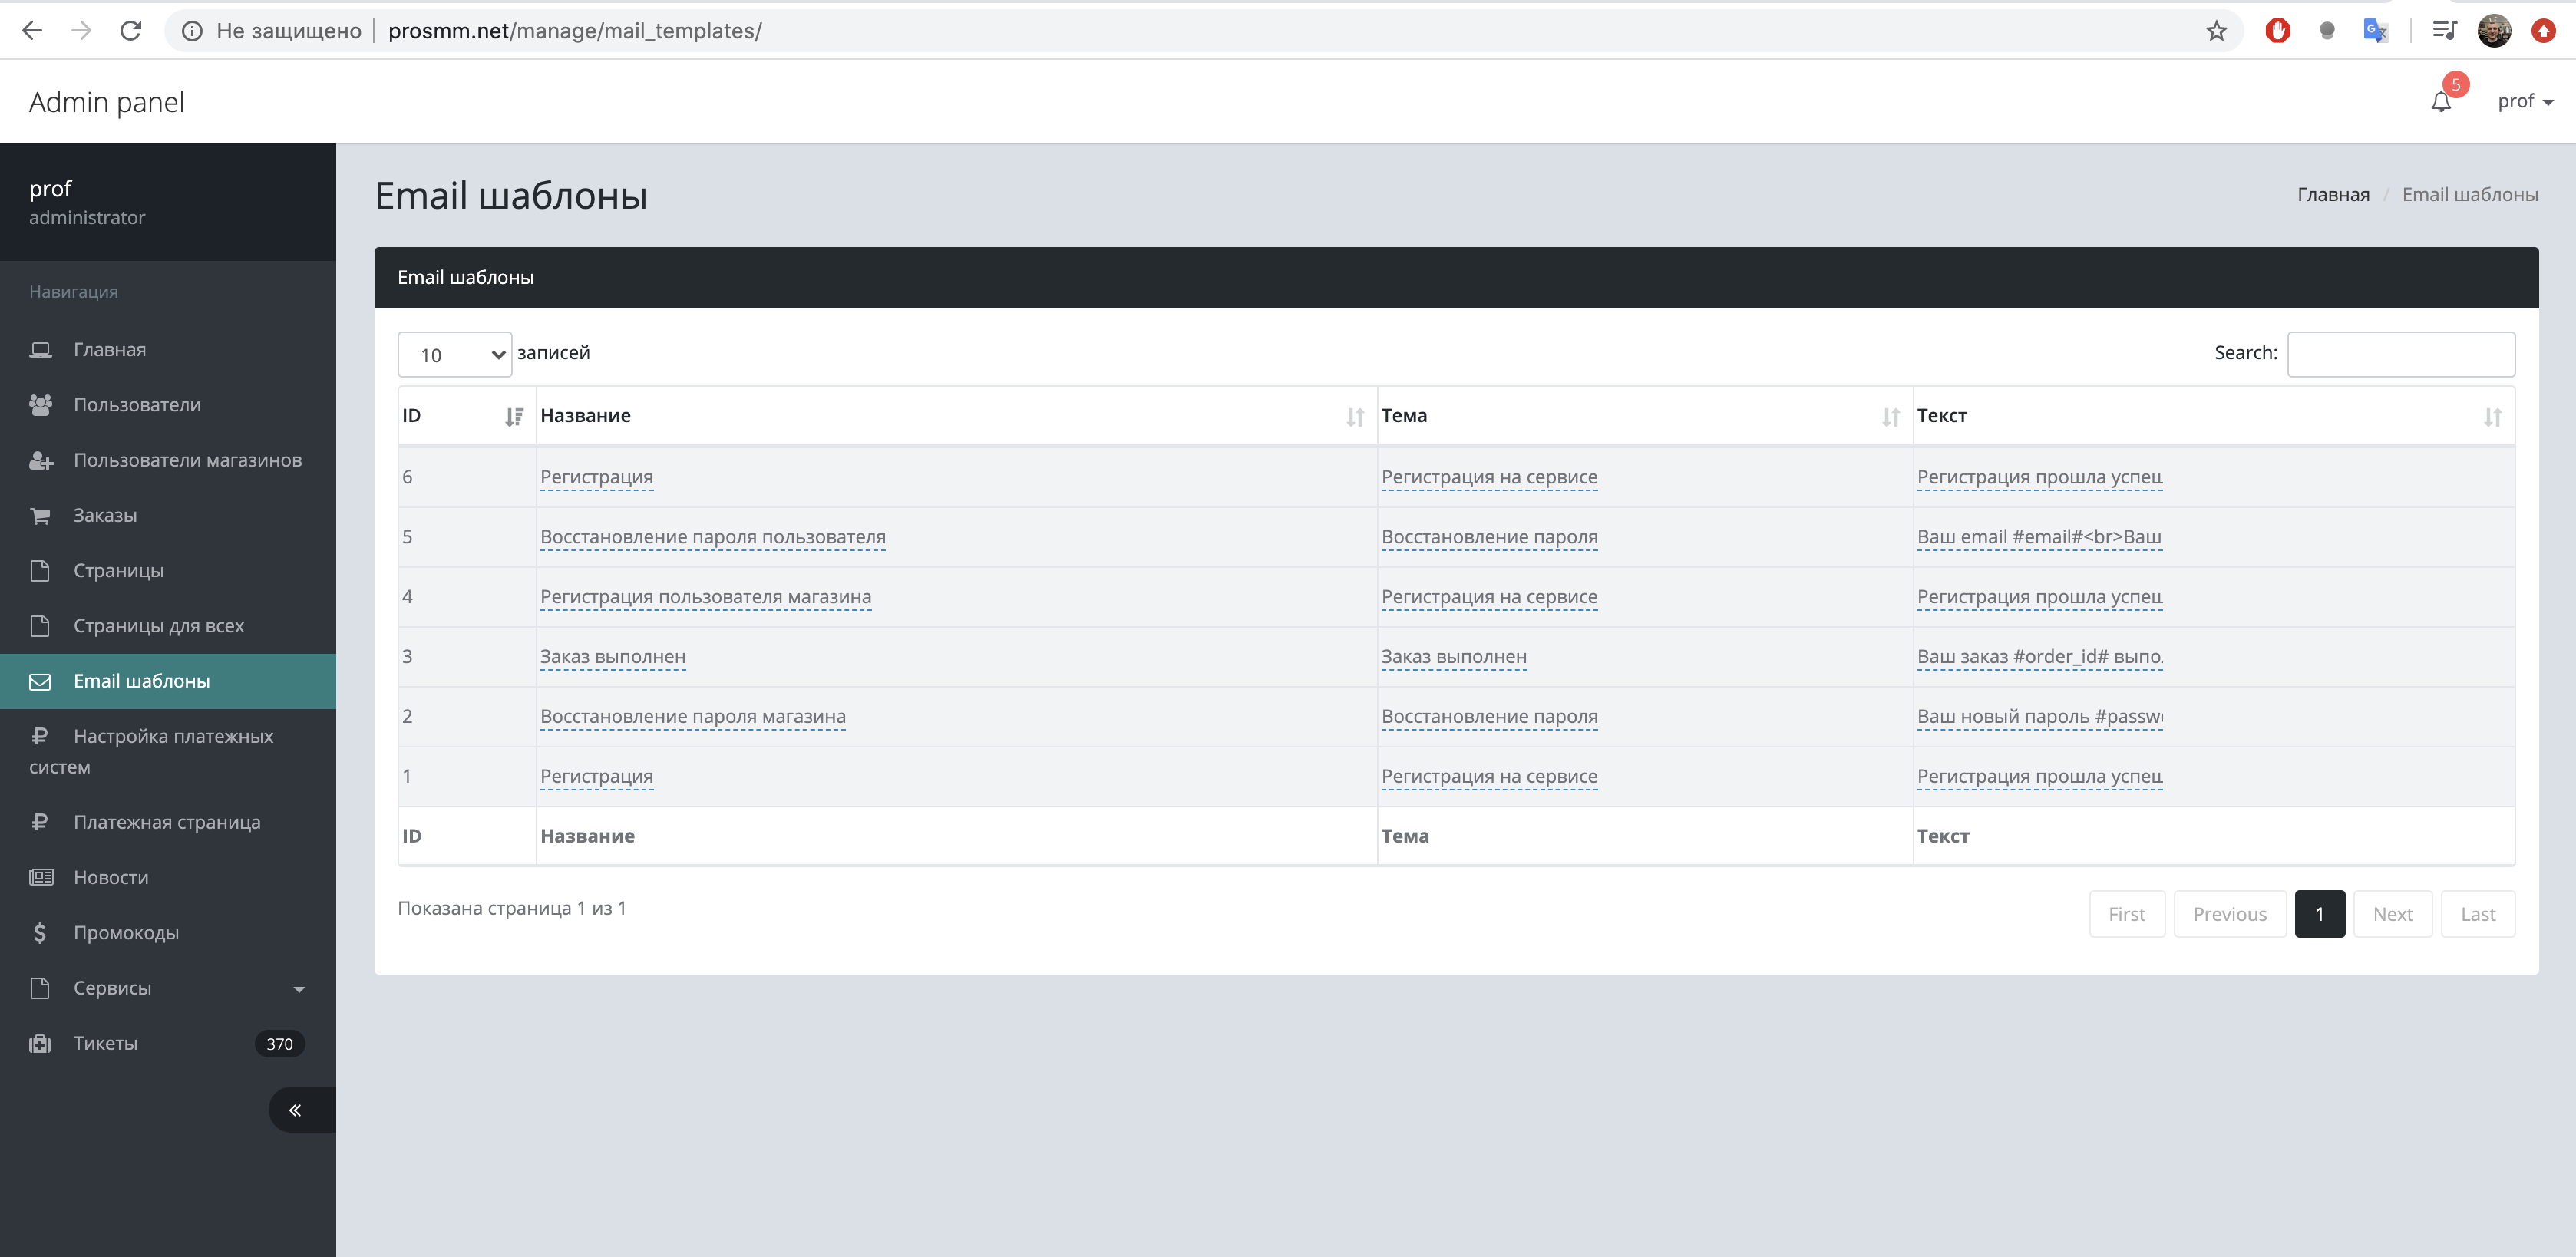Viewport: 2576px width, 1257px height.
Task: Edit name Восстановление пароля магазина
Action: 693,717
